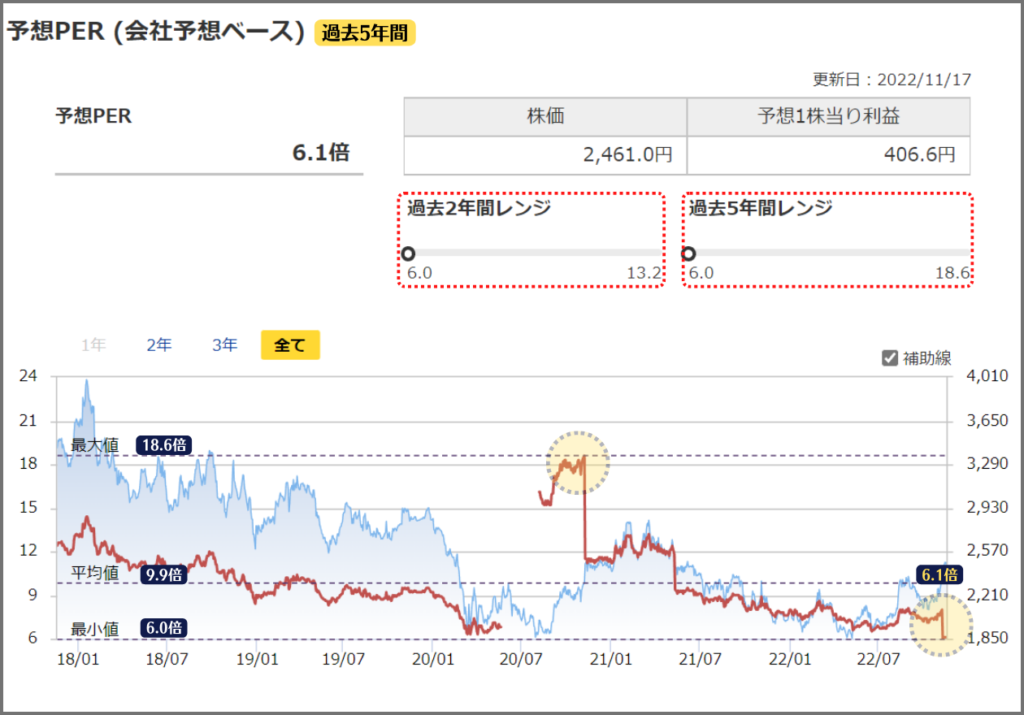Viewport: 1024px width, 715px height.
Task: Click the 更新日 2022/11/17 text
Action: tap(891, 80)
